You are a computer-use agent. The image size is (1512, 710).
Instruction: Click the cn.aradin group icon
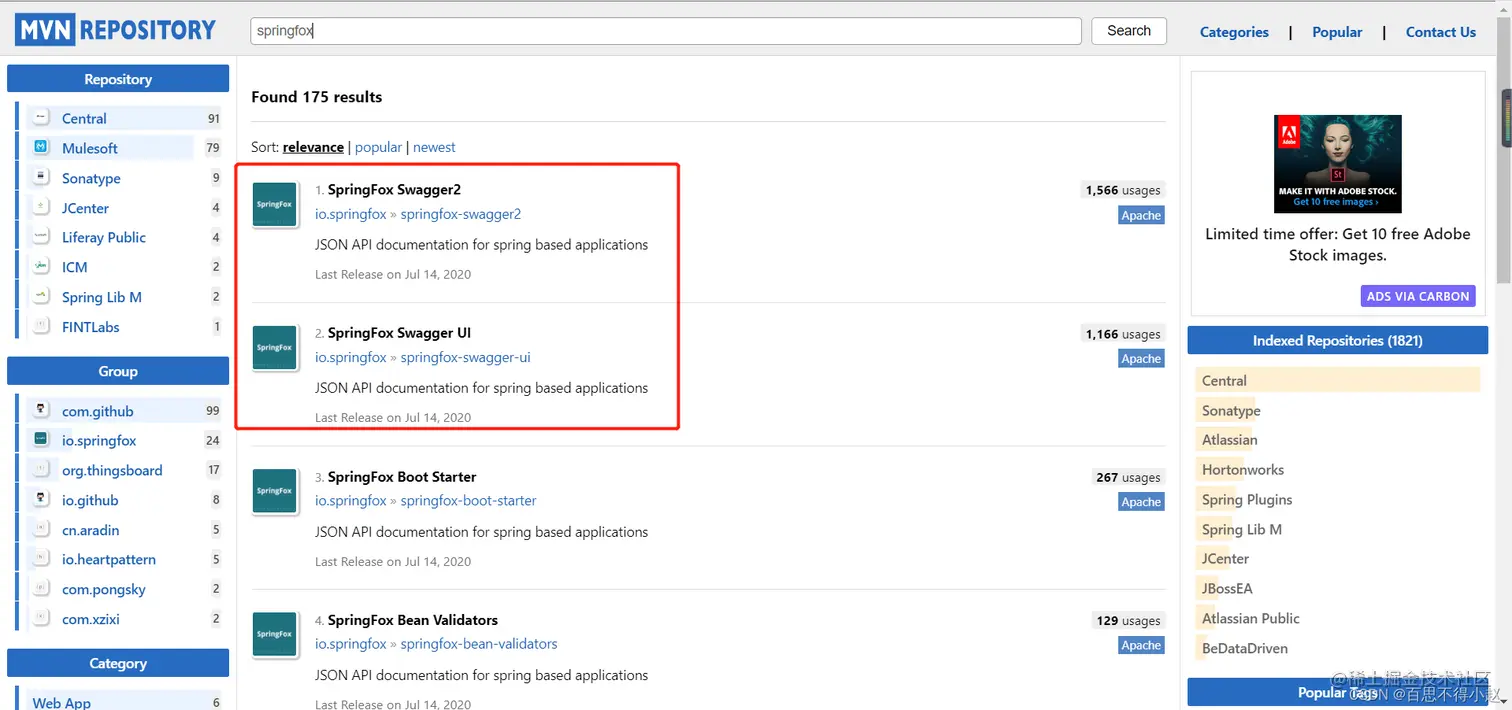pyautogui.click(x=41, y=530)
